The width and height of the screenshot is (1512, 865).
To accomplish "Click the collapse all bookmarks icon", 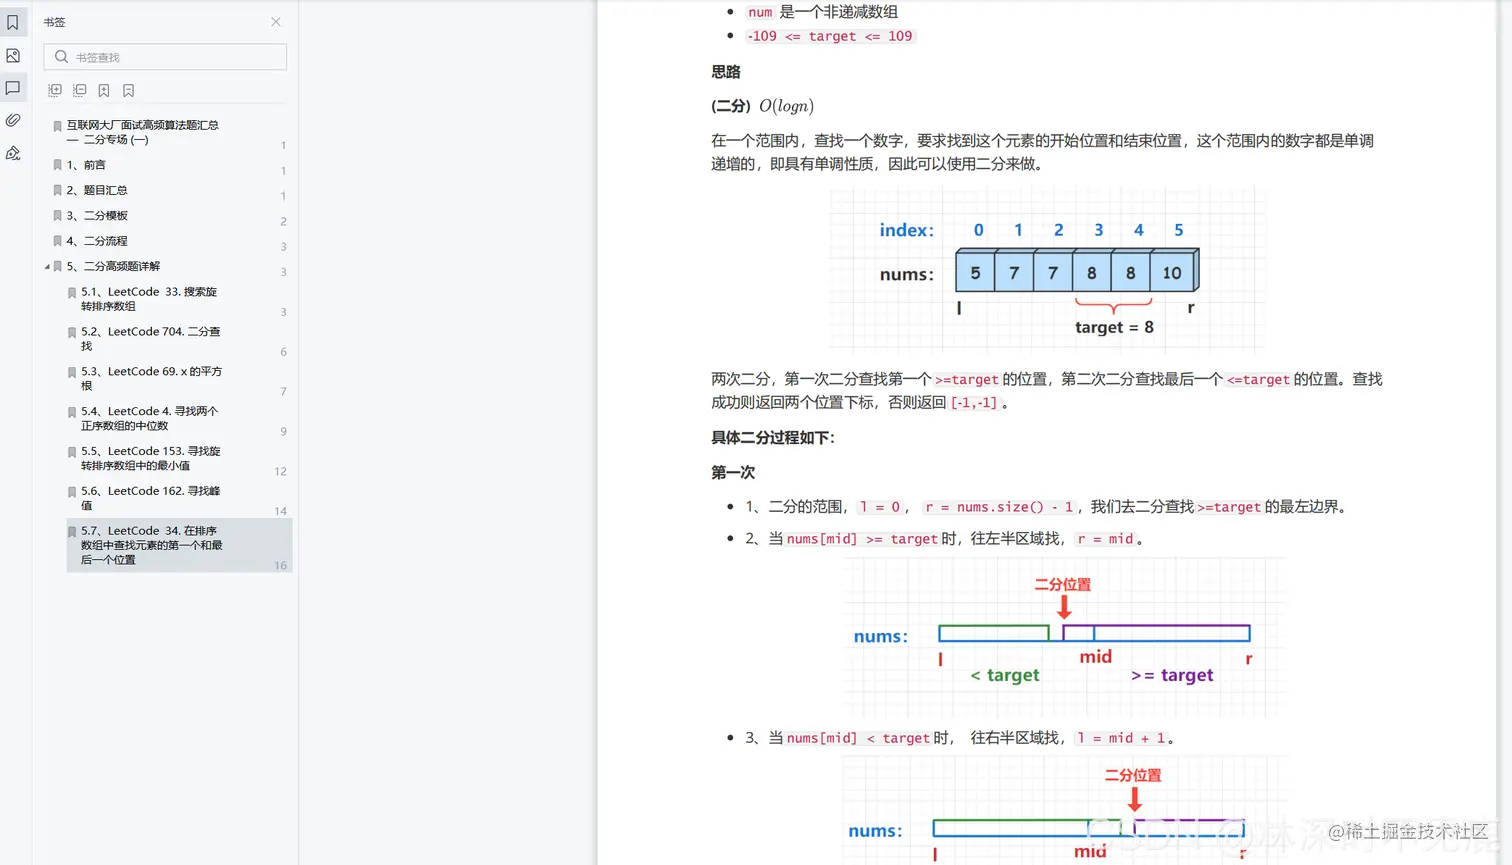I will (x=80, y=90).
